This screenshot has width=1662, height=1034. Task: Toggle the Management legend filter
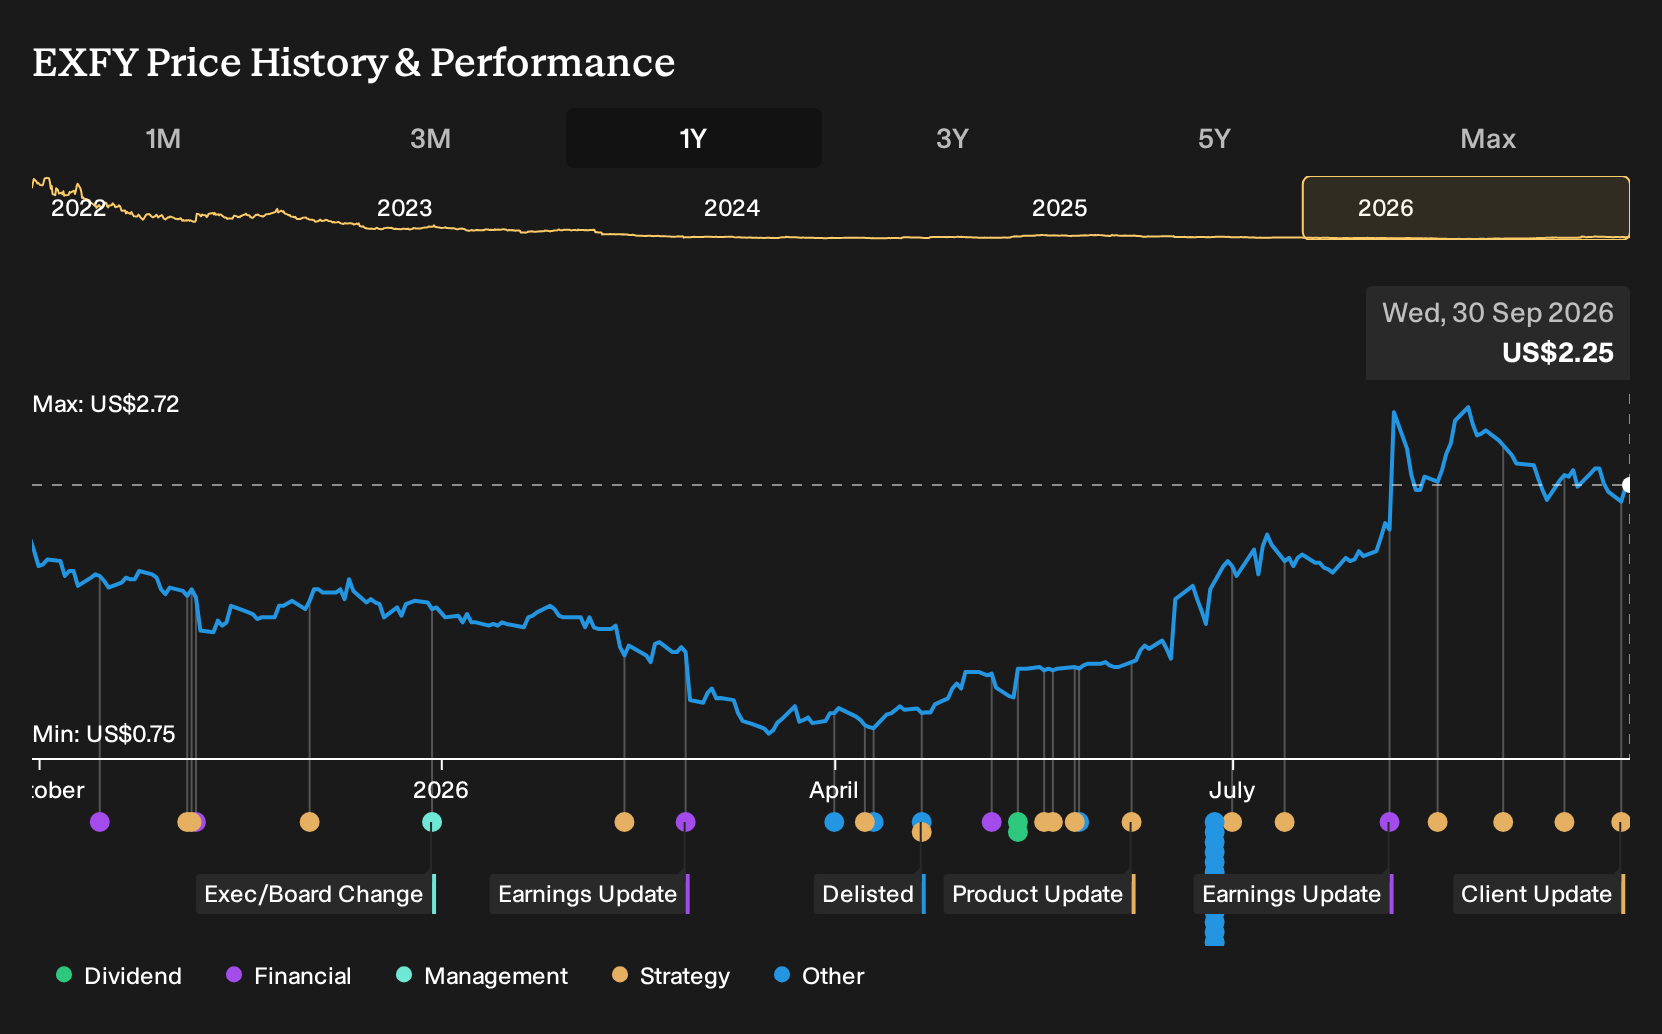pyautogui.click(x=482, y=976)
